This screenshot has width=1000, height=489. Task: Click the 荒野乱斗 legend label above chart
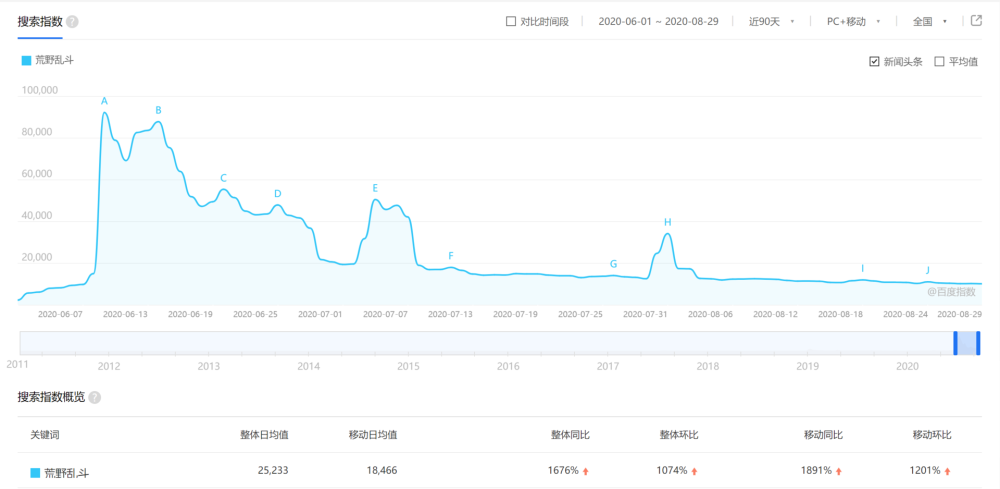click(x=55, y=61)
